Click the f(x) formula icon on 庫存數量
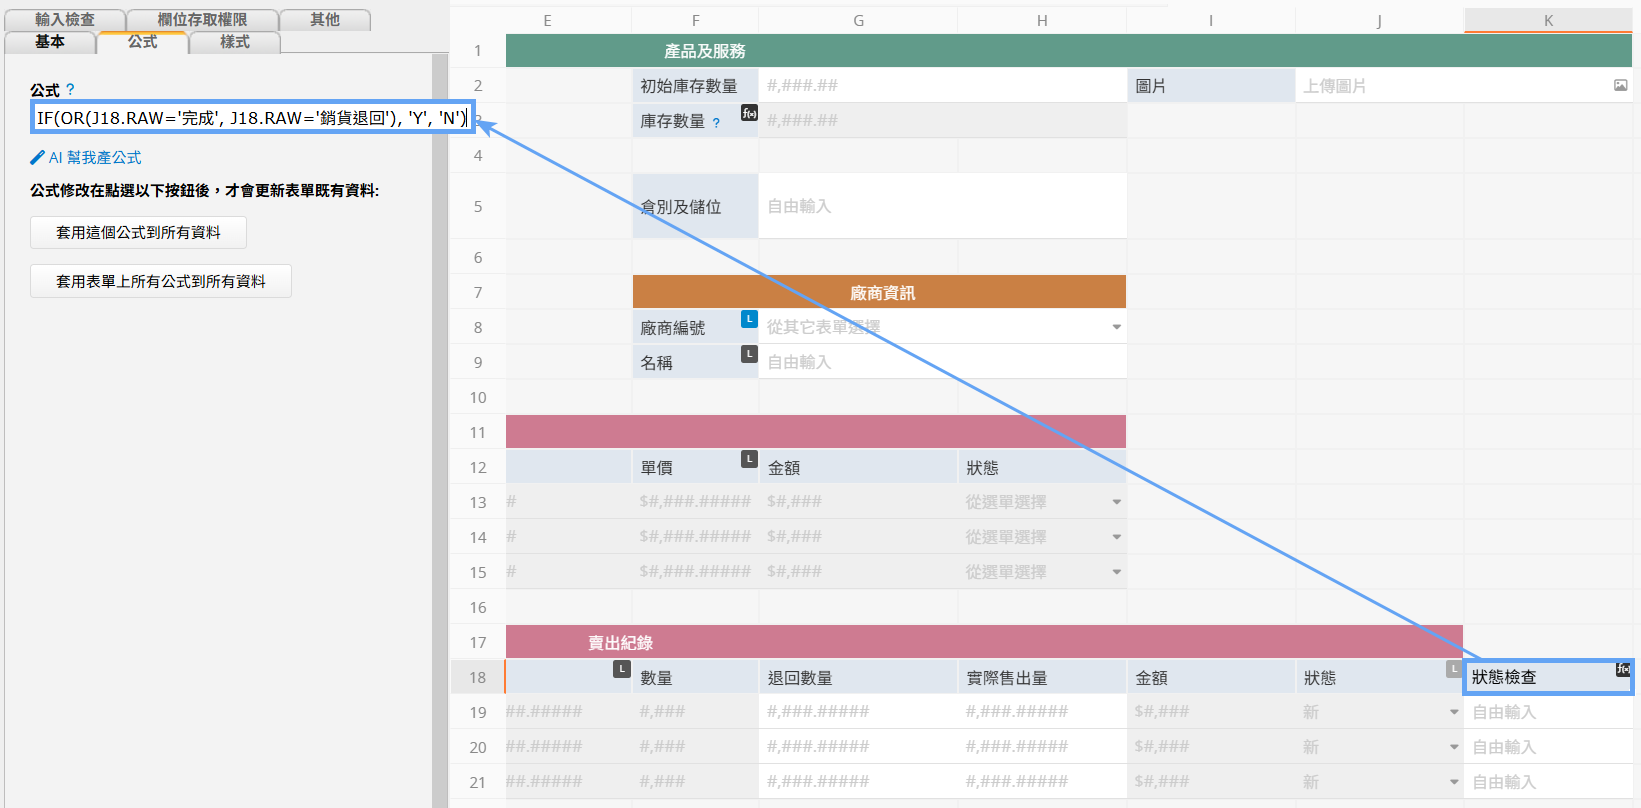Viewport: 1641px width, 808px height. tap(749, 113)
